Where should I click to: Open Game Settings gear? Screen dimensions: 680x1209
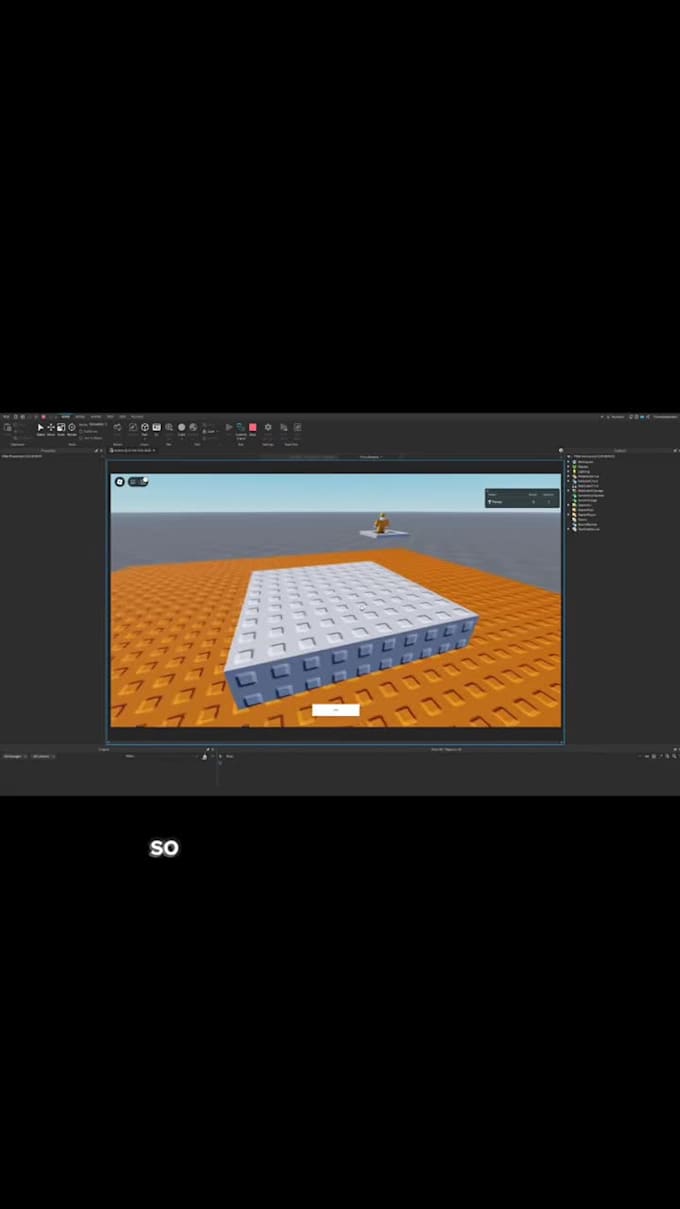(268, 428)
